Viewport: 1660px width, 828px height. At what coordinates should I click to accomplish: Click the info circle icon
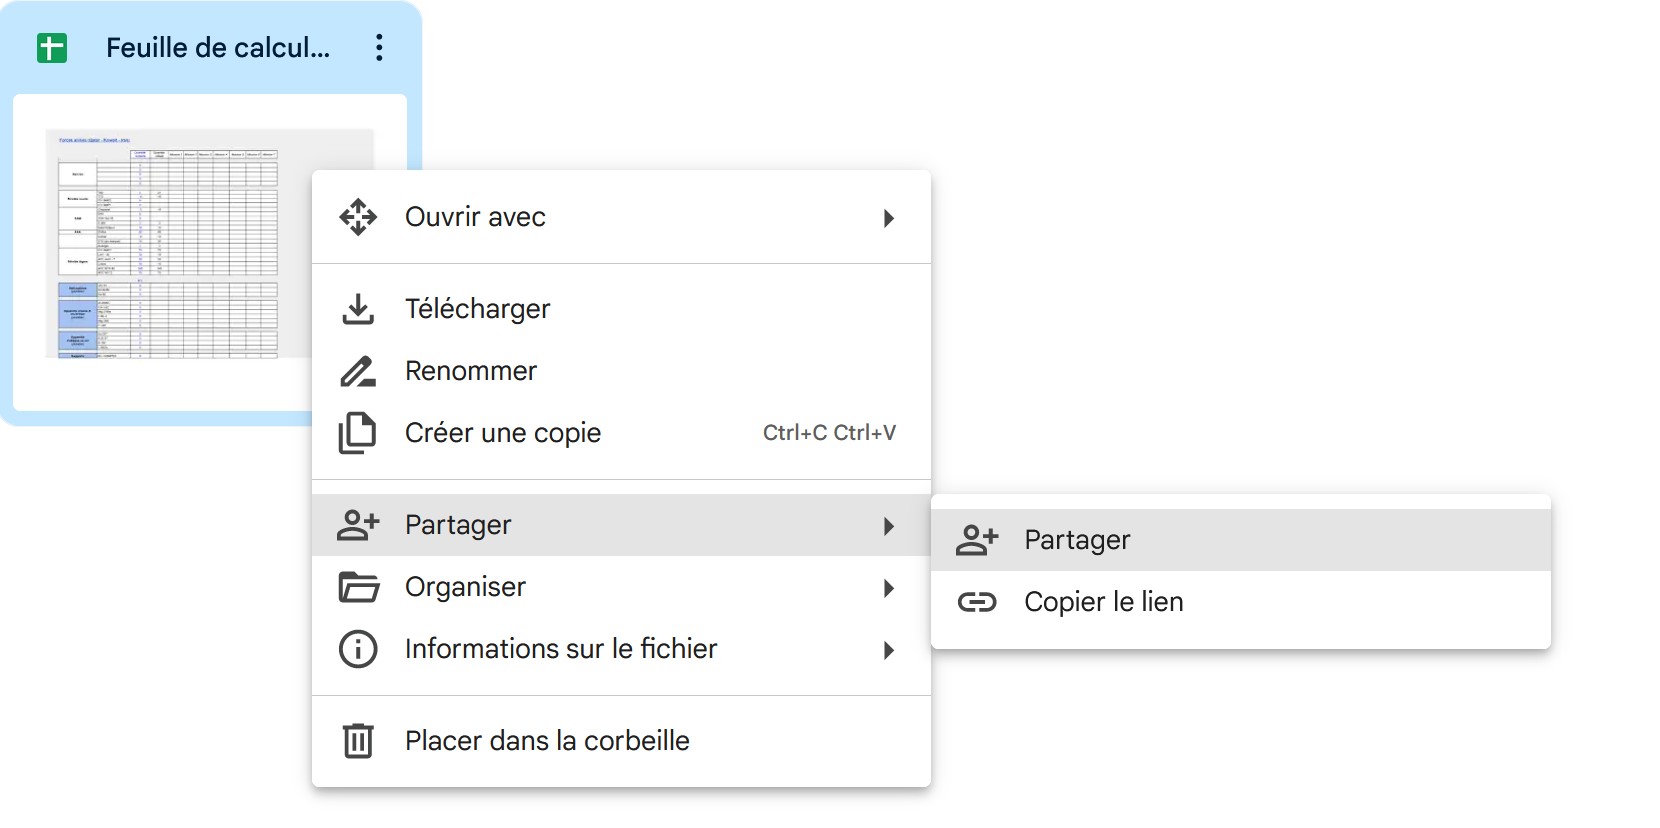click(x=358, y=649)
